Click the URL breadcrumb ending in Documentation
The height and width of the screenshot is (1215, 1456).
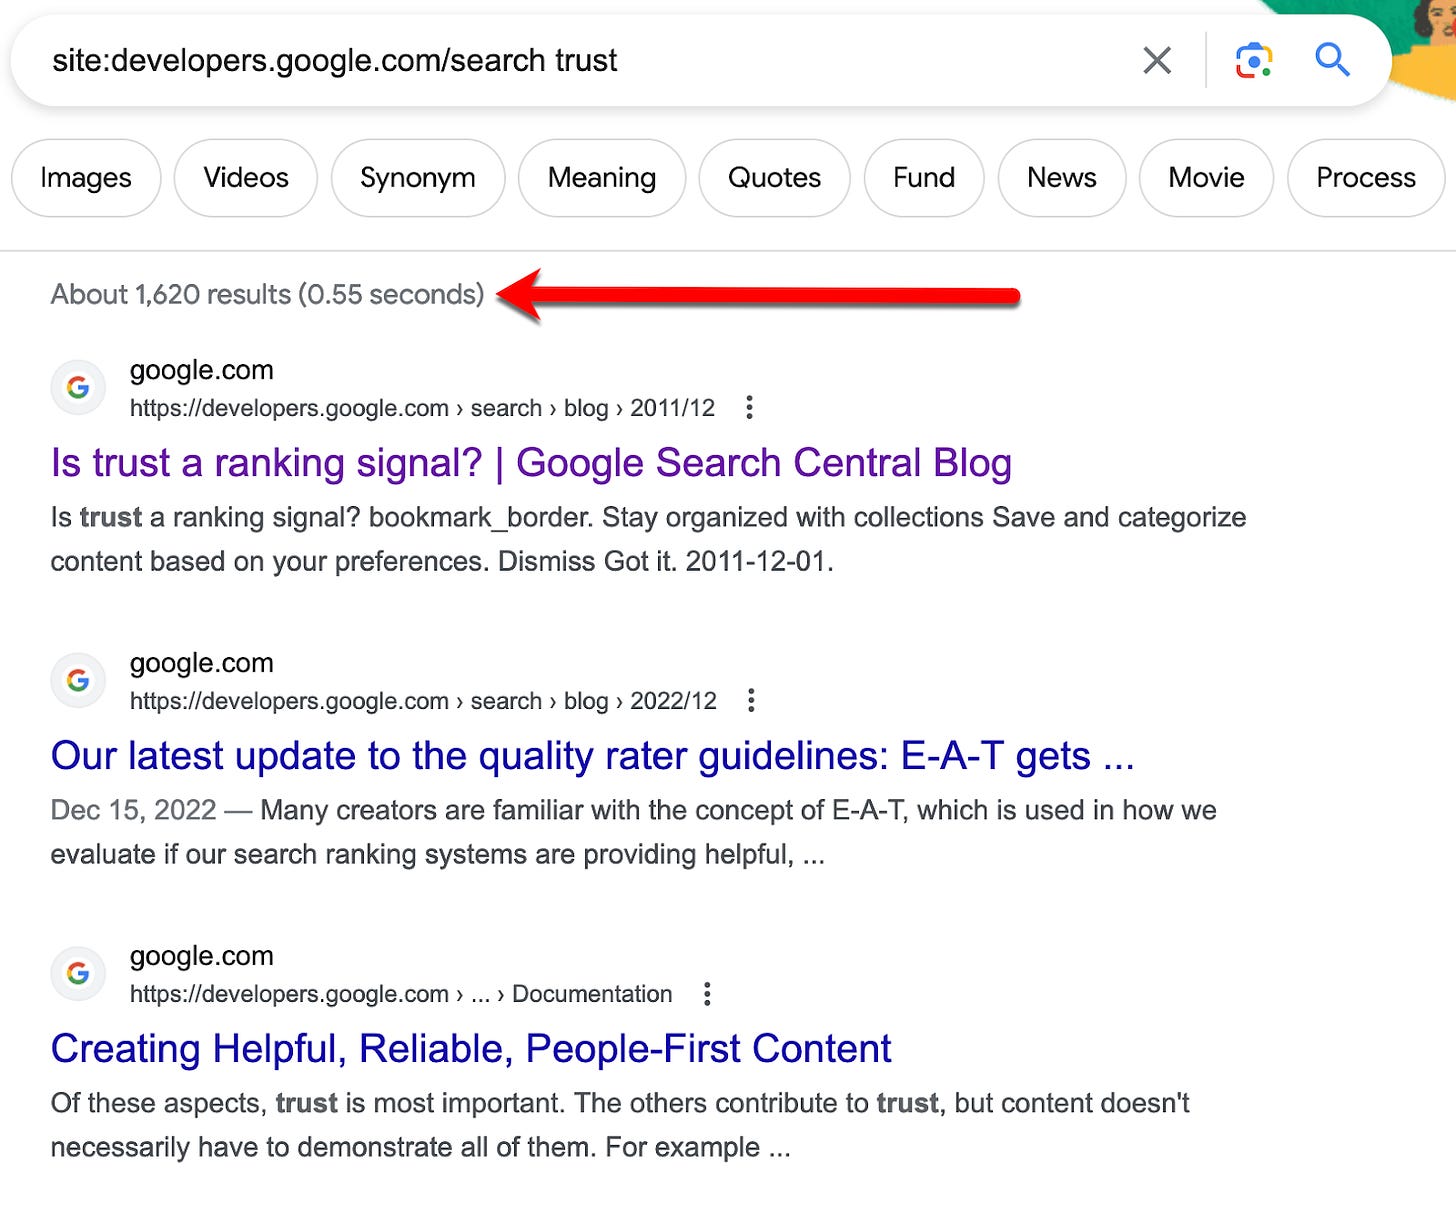click(401, 994)
